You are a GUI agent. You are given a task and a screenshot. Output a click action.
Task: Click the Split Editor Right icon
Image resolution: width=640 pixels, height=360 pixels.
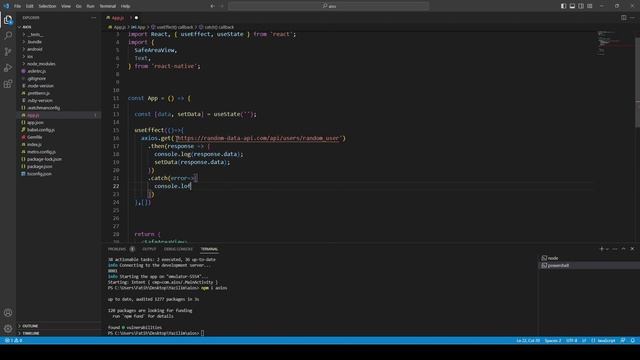point(624,18)
